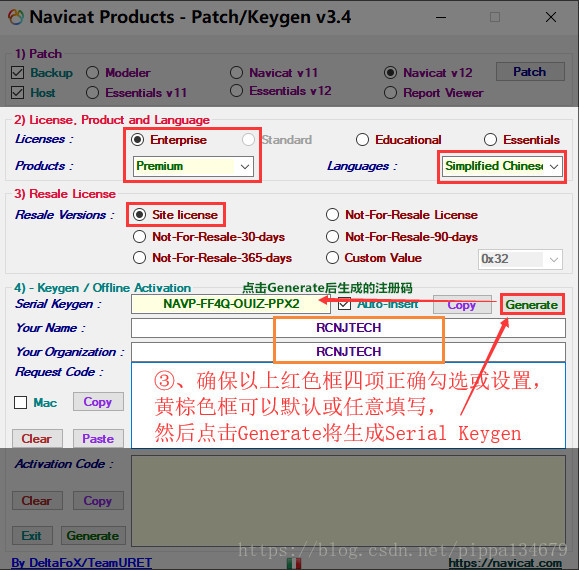The image size is (579, 570).
Task: Open the https://navicat.com link
Action: coord(505,563)
